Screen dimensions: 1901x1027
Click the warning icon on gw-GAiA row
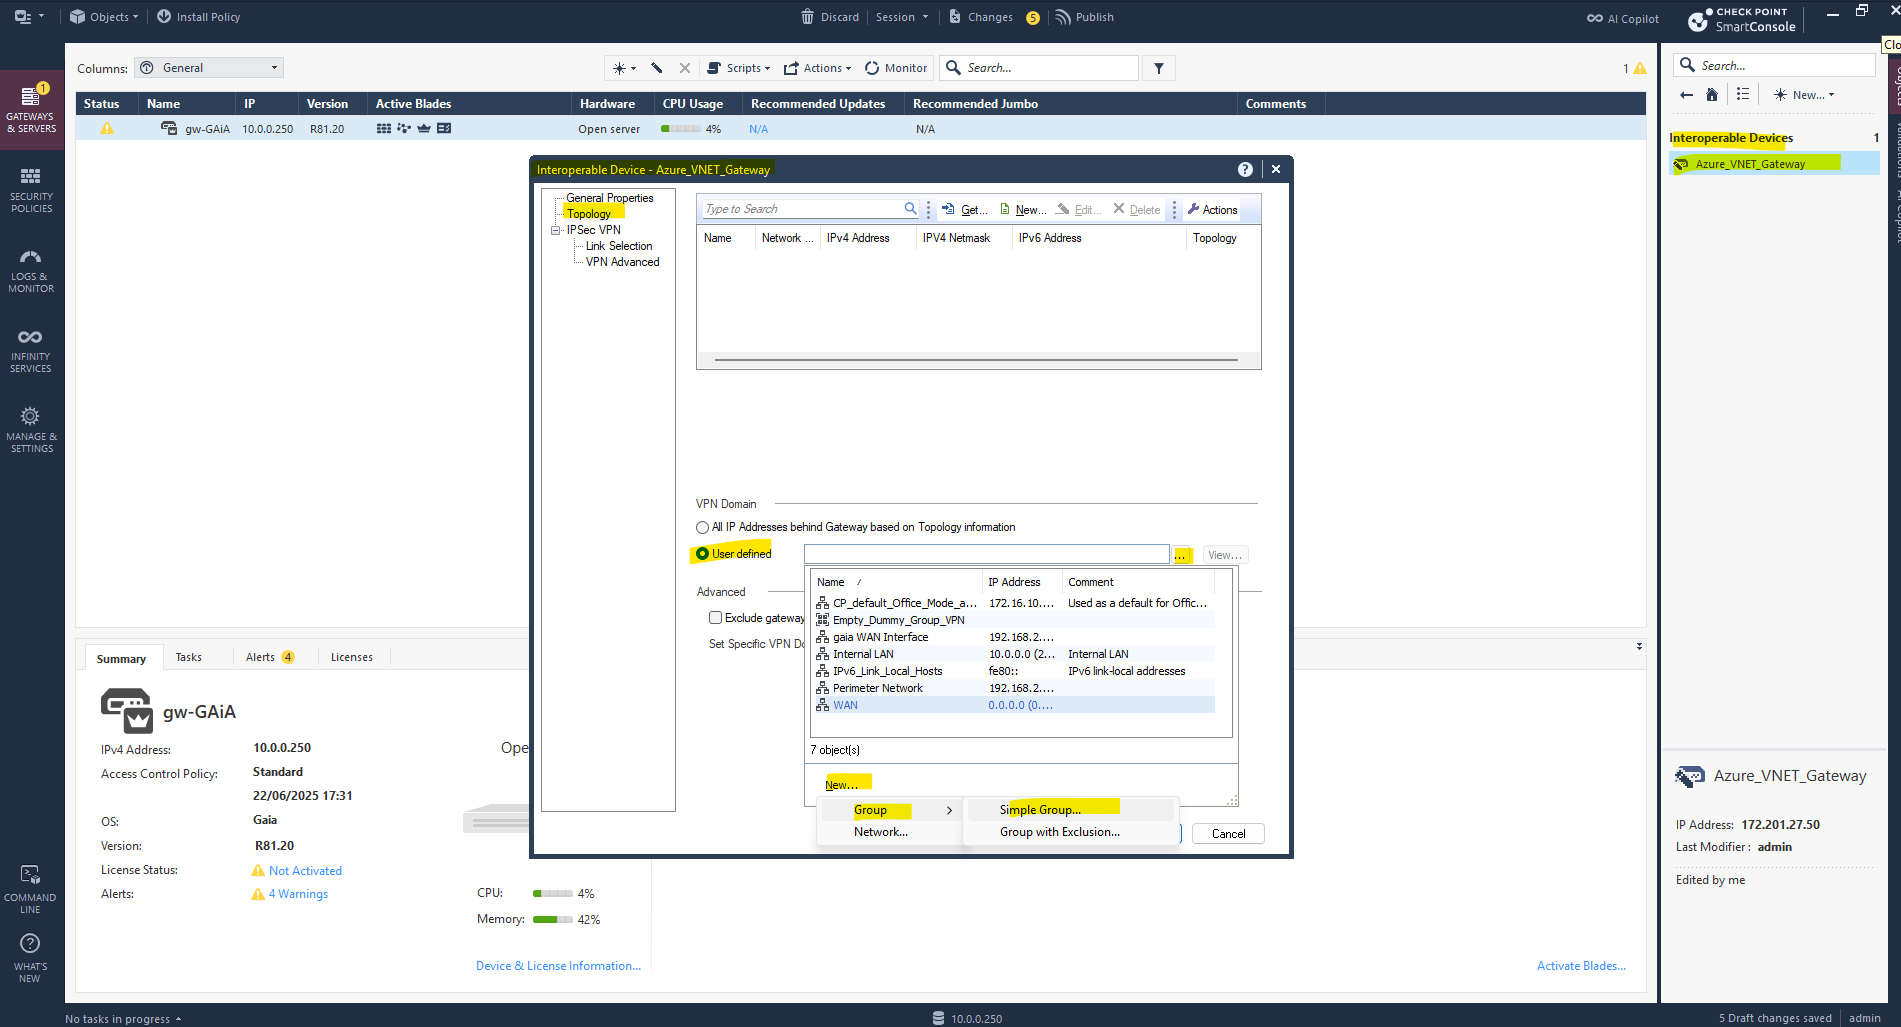pyautogui.click(x=107, y=129)
